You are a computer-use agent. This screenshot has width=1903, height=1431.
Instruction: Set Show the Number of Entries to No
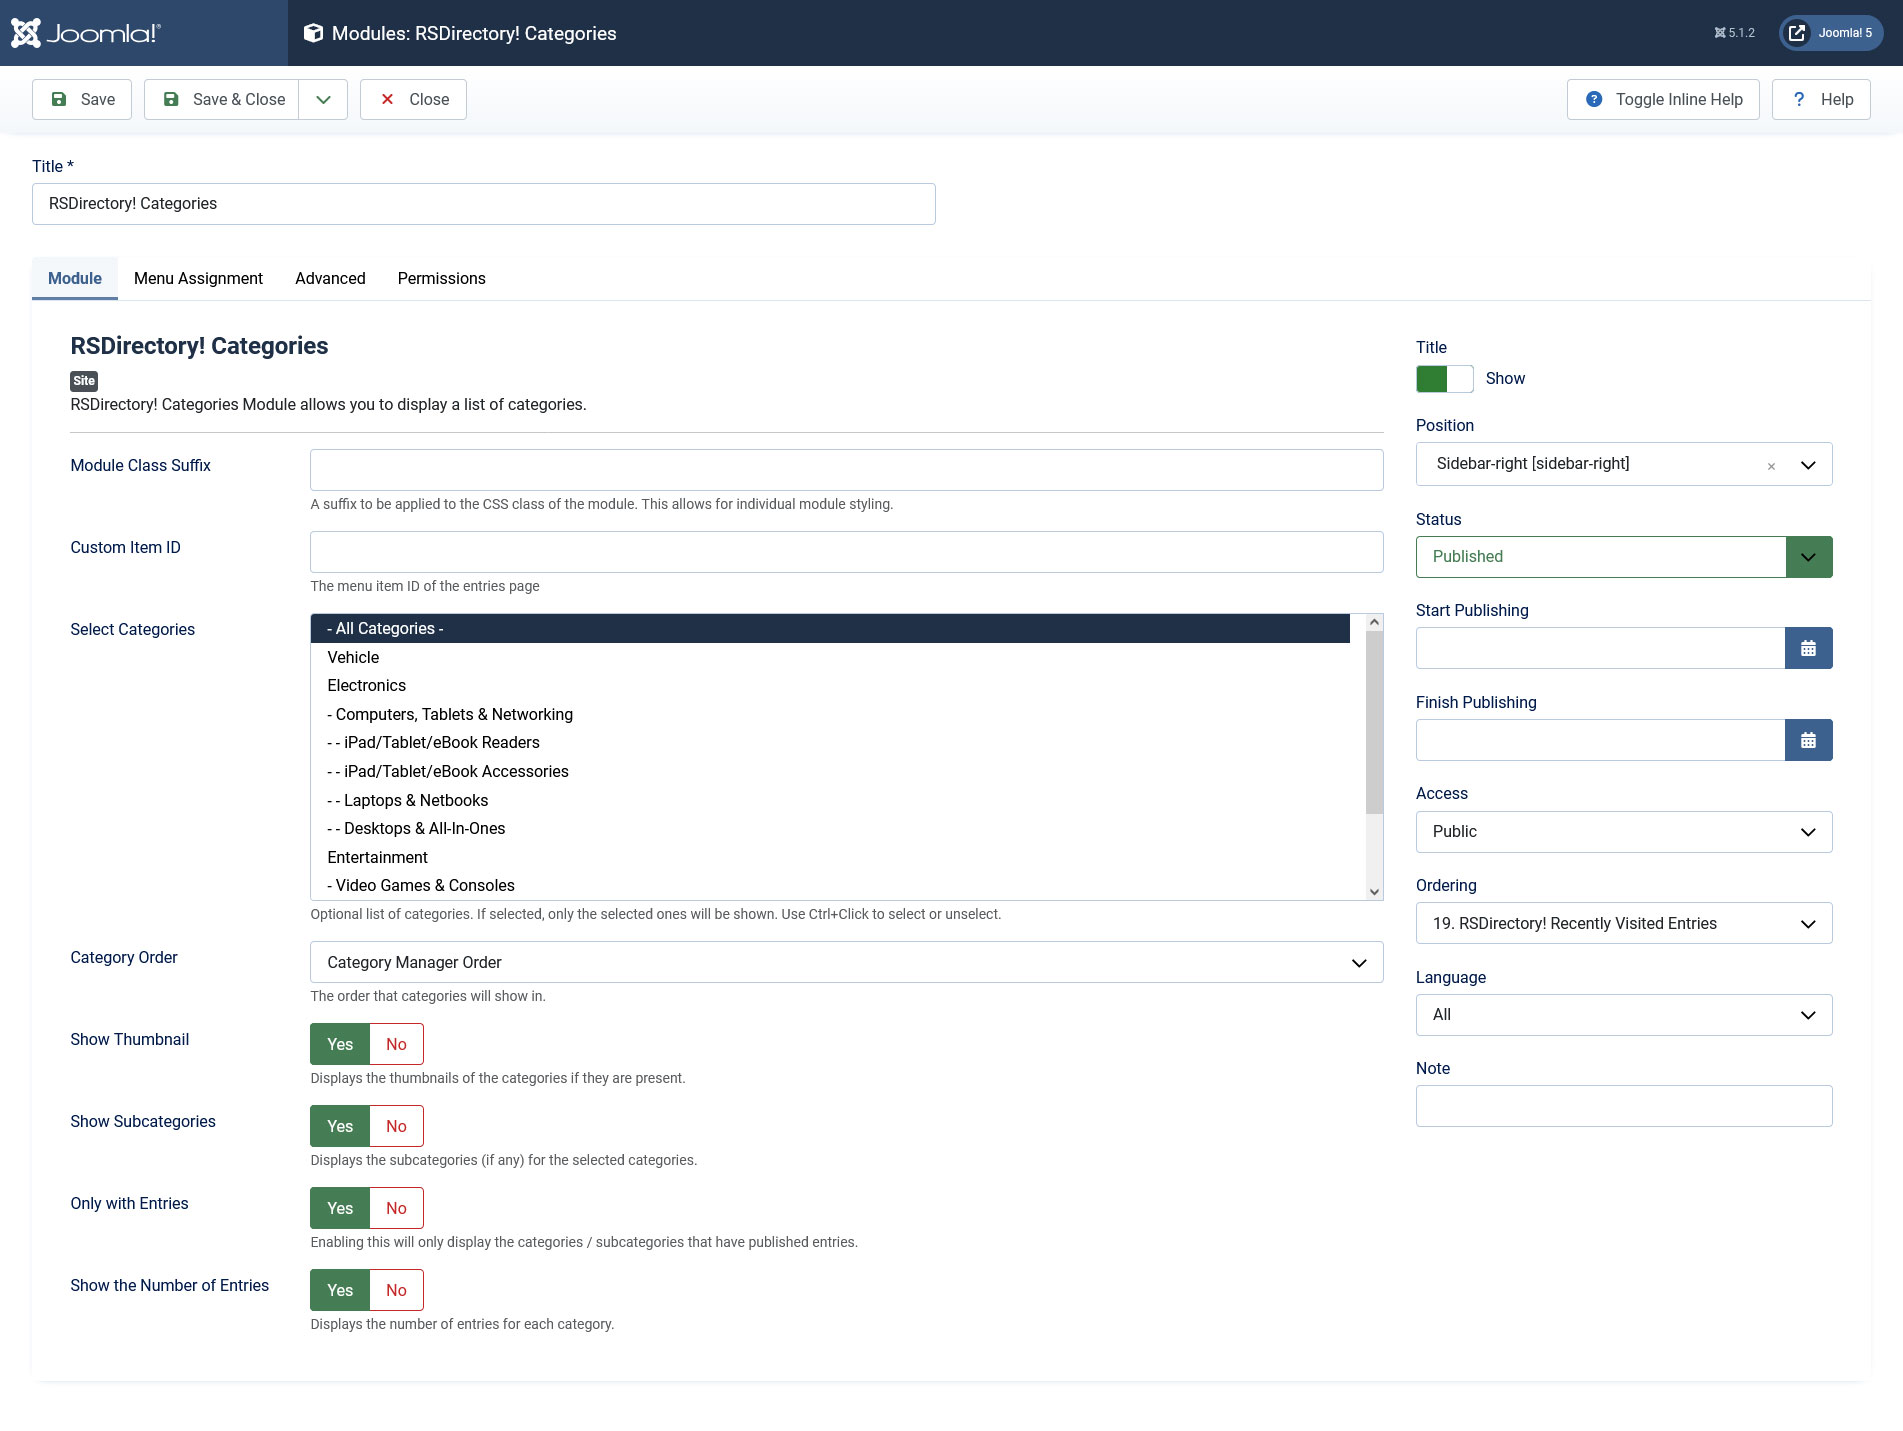click(x=397, y=1290)
